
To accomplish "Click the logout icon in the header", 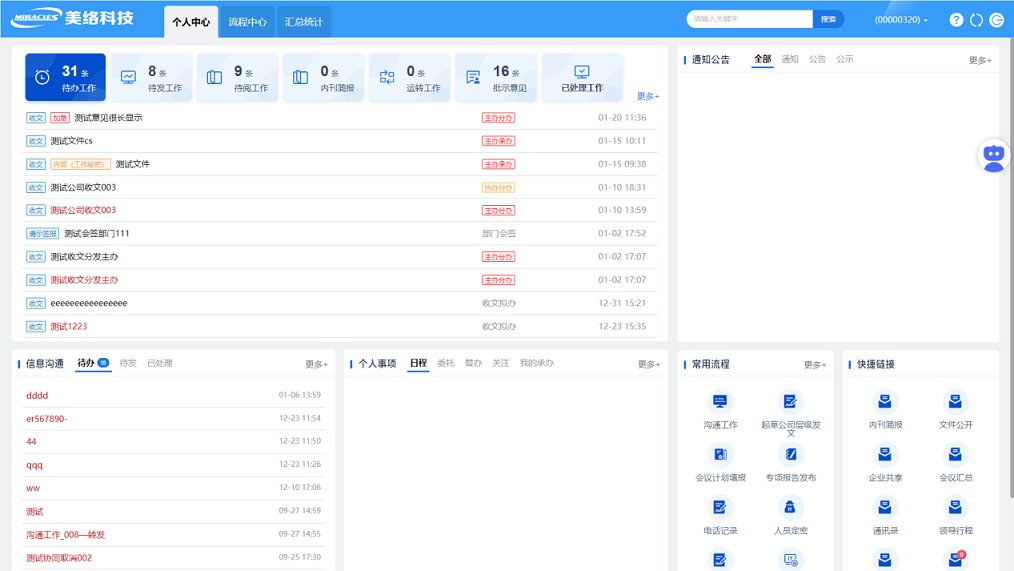I will (996, 20).
